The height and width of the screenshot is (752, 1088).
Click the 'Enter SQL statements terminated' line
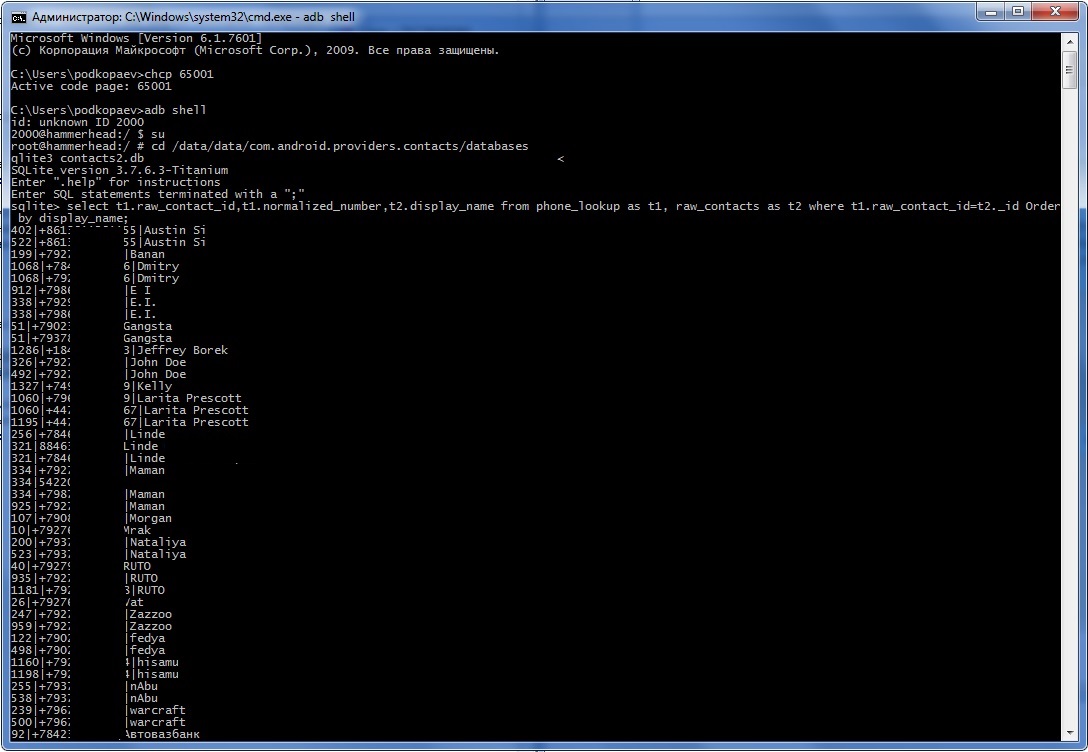point(158,194)
